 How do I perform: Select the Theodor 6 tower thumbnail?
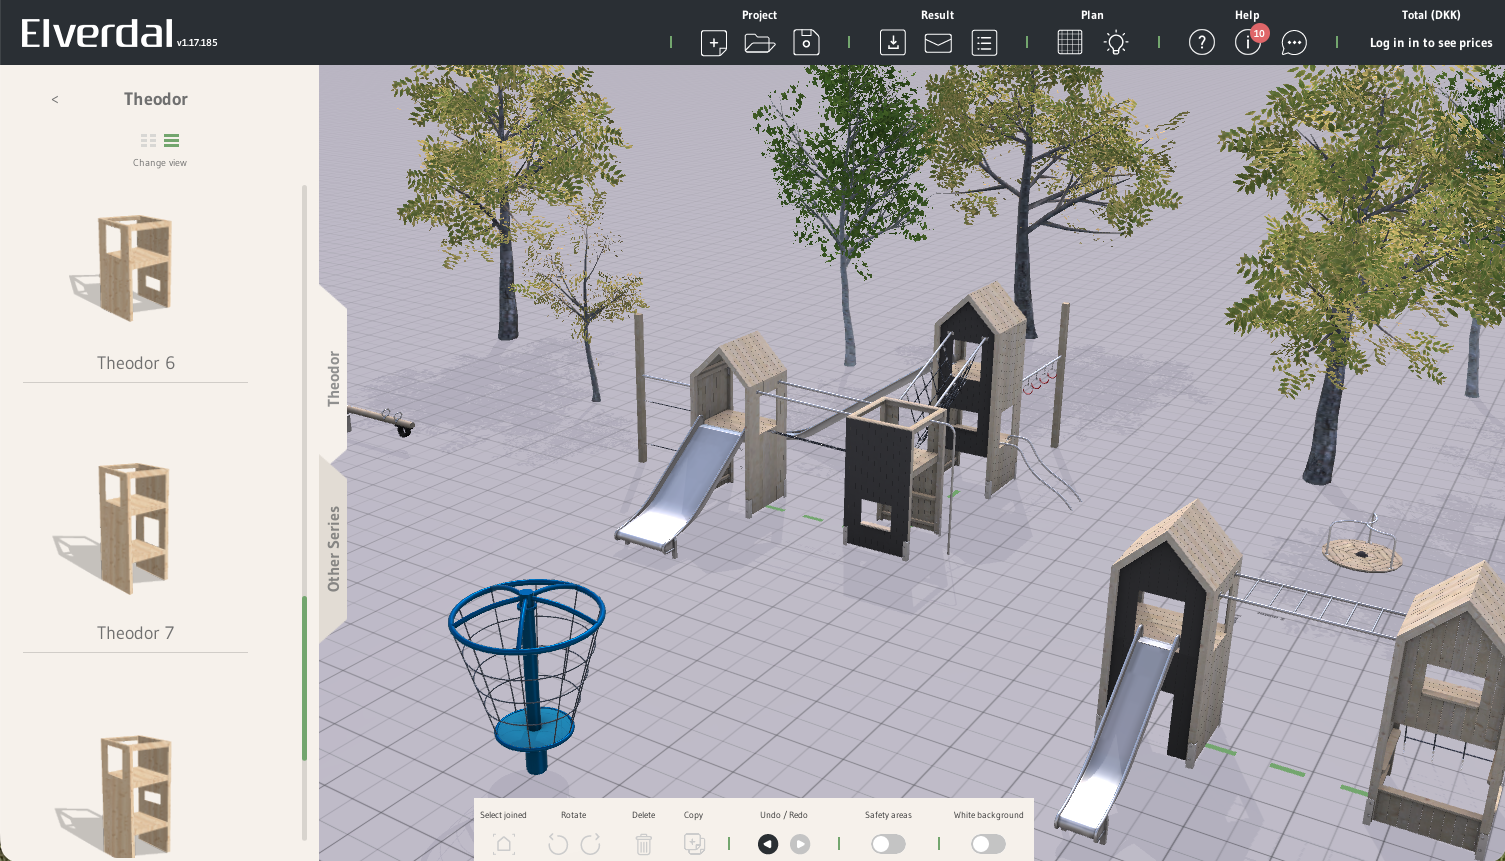point(134,268)
